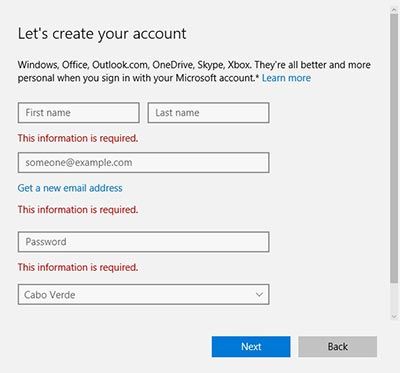Click the blue Next button
This screenshot has width=400, height=373.
(x=251, y=347)
